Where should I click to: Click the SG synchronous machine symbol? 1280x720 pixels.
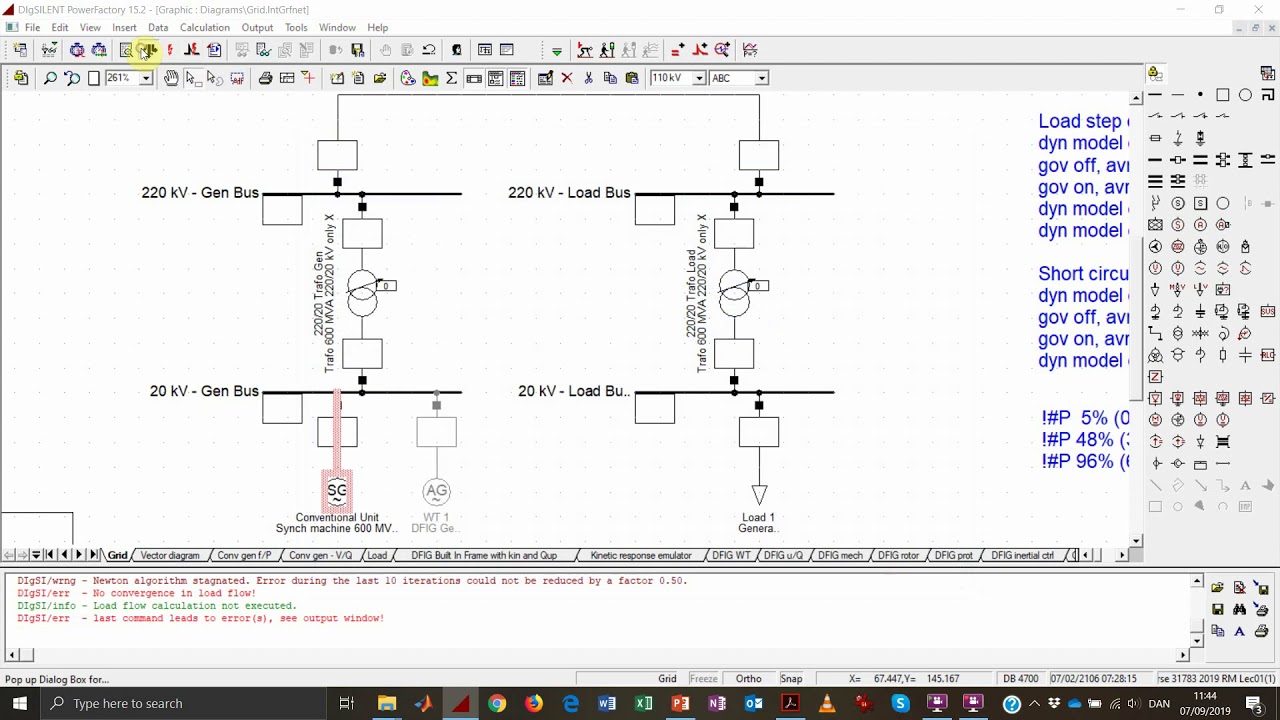pyautogui.click(x=337, y=491)
